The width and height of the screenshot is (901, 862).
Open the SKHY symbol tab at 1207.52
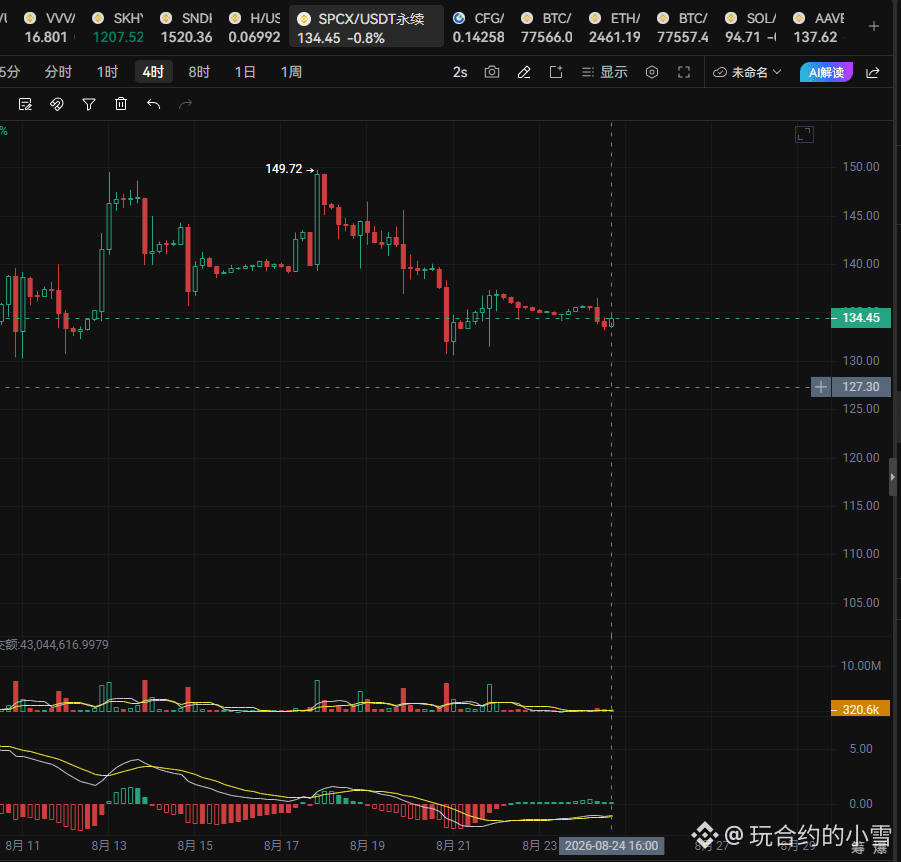pyautogui.click(x=118, y=27)
